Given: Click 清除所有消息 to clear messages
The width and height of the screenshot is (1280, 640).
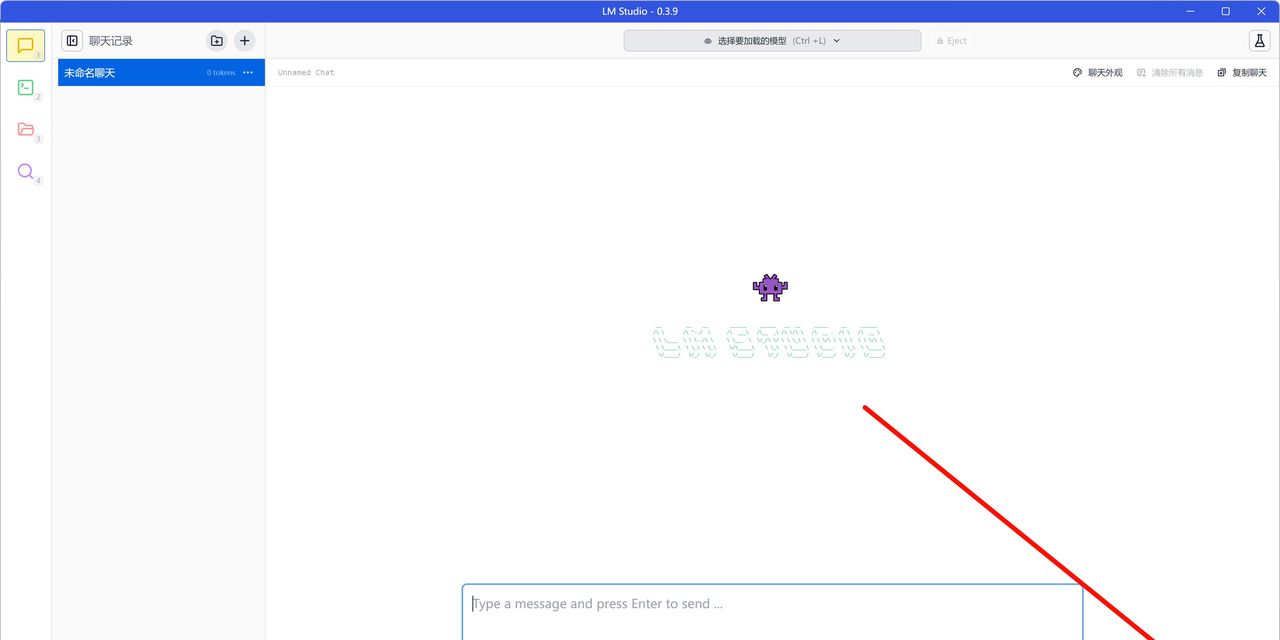Looking at the screenshot, I should click(1170, 73).
